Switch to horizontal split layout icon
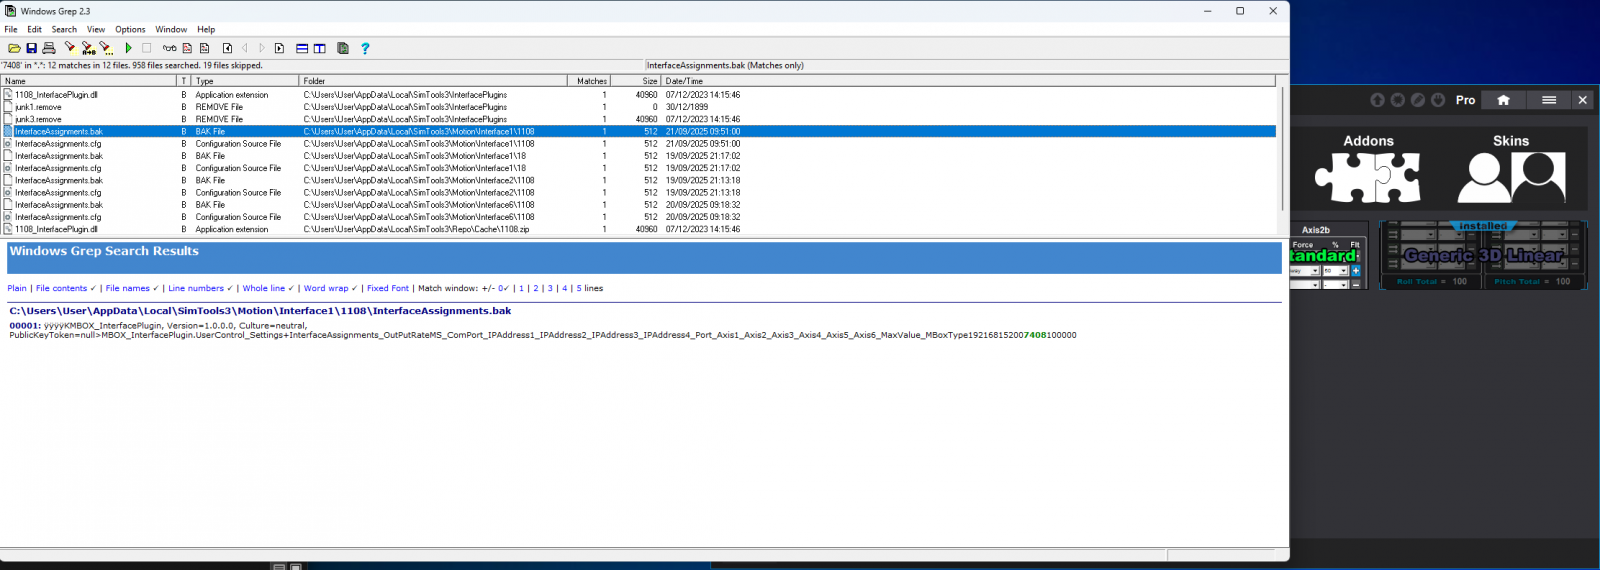 coord(302,48)
